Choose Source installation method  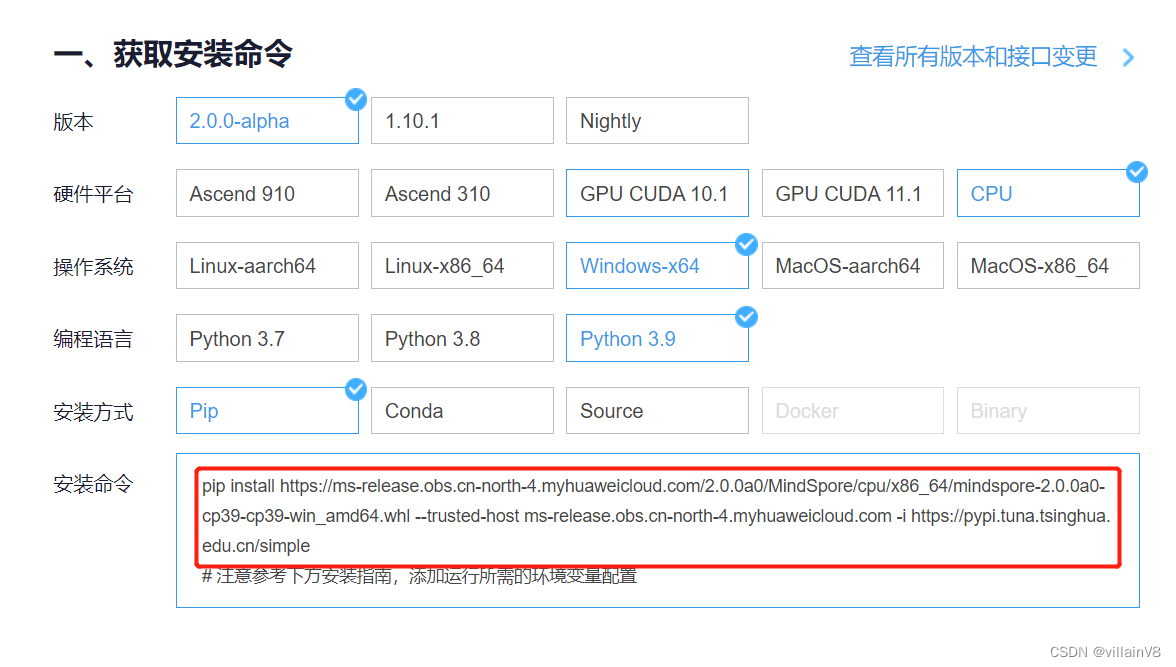tap(657, 410)
